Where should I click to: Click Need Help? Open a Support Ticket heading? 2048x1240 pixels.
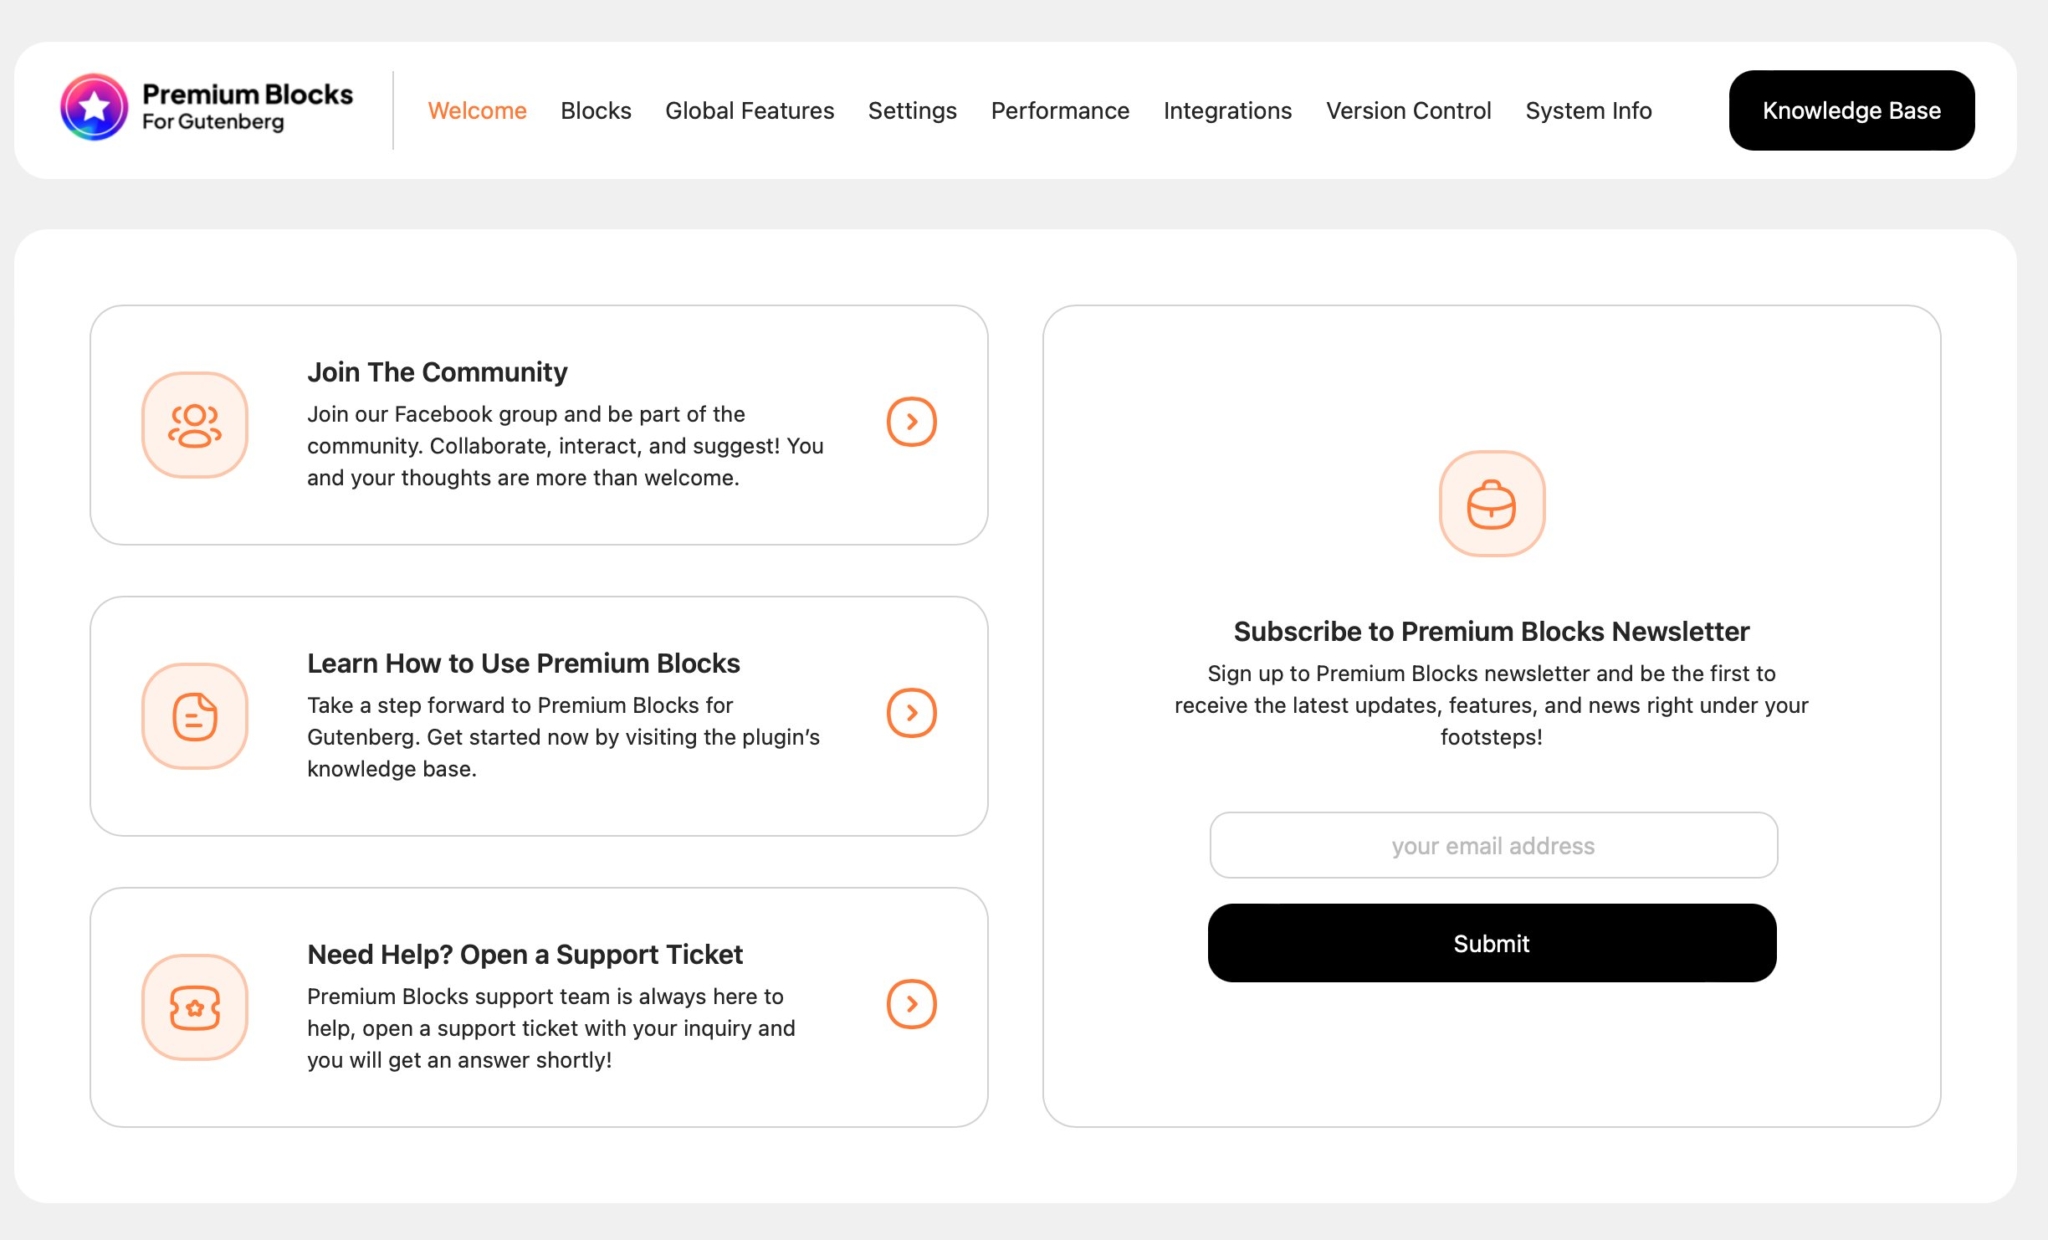525,954
